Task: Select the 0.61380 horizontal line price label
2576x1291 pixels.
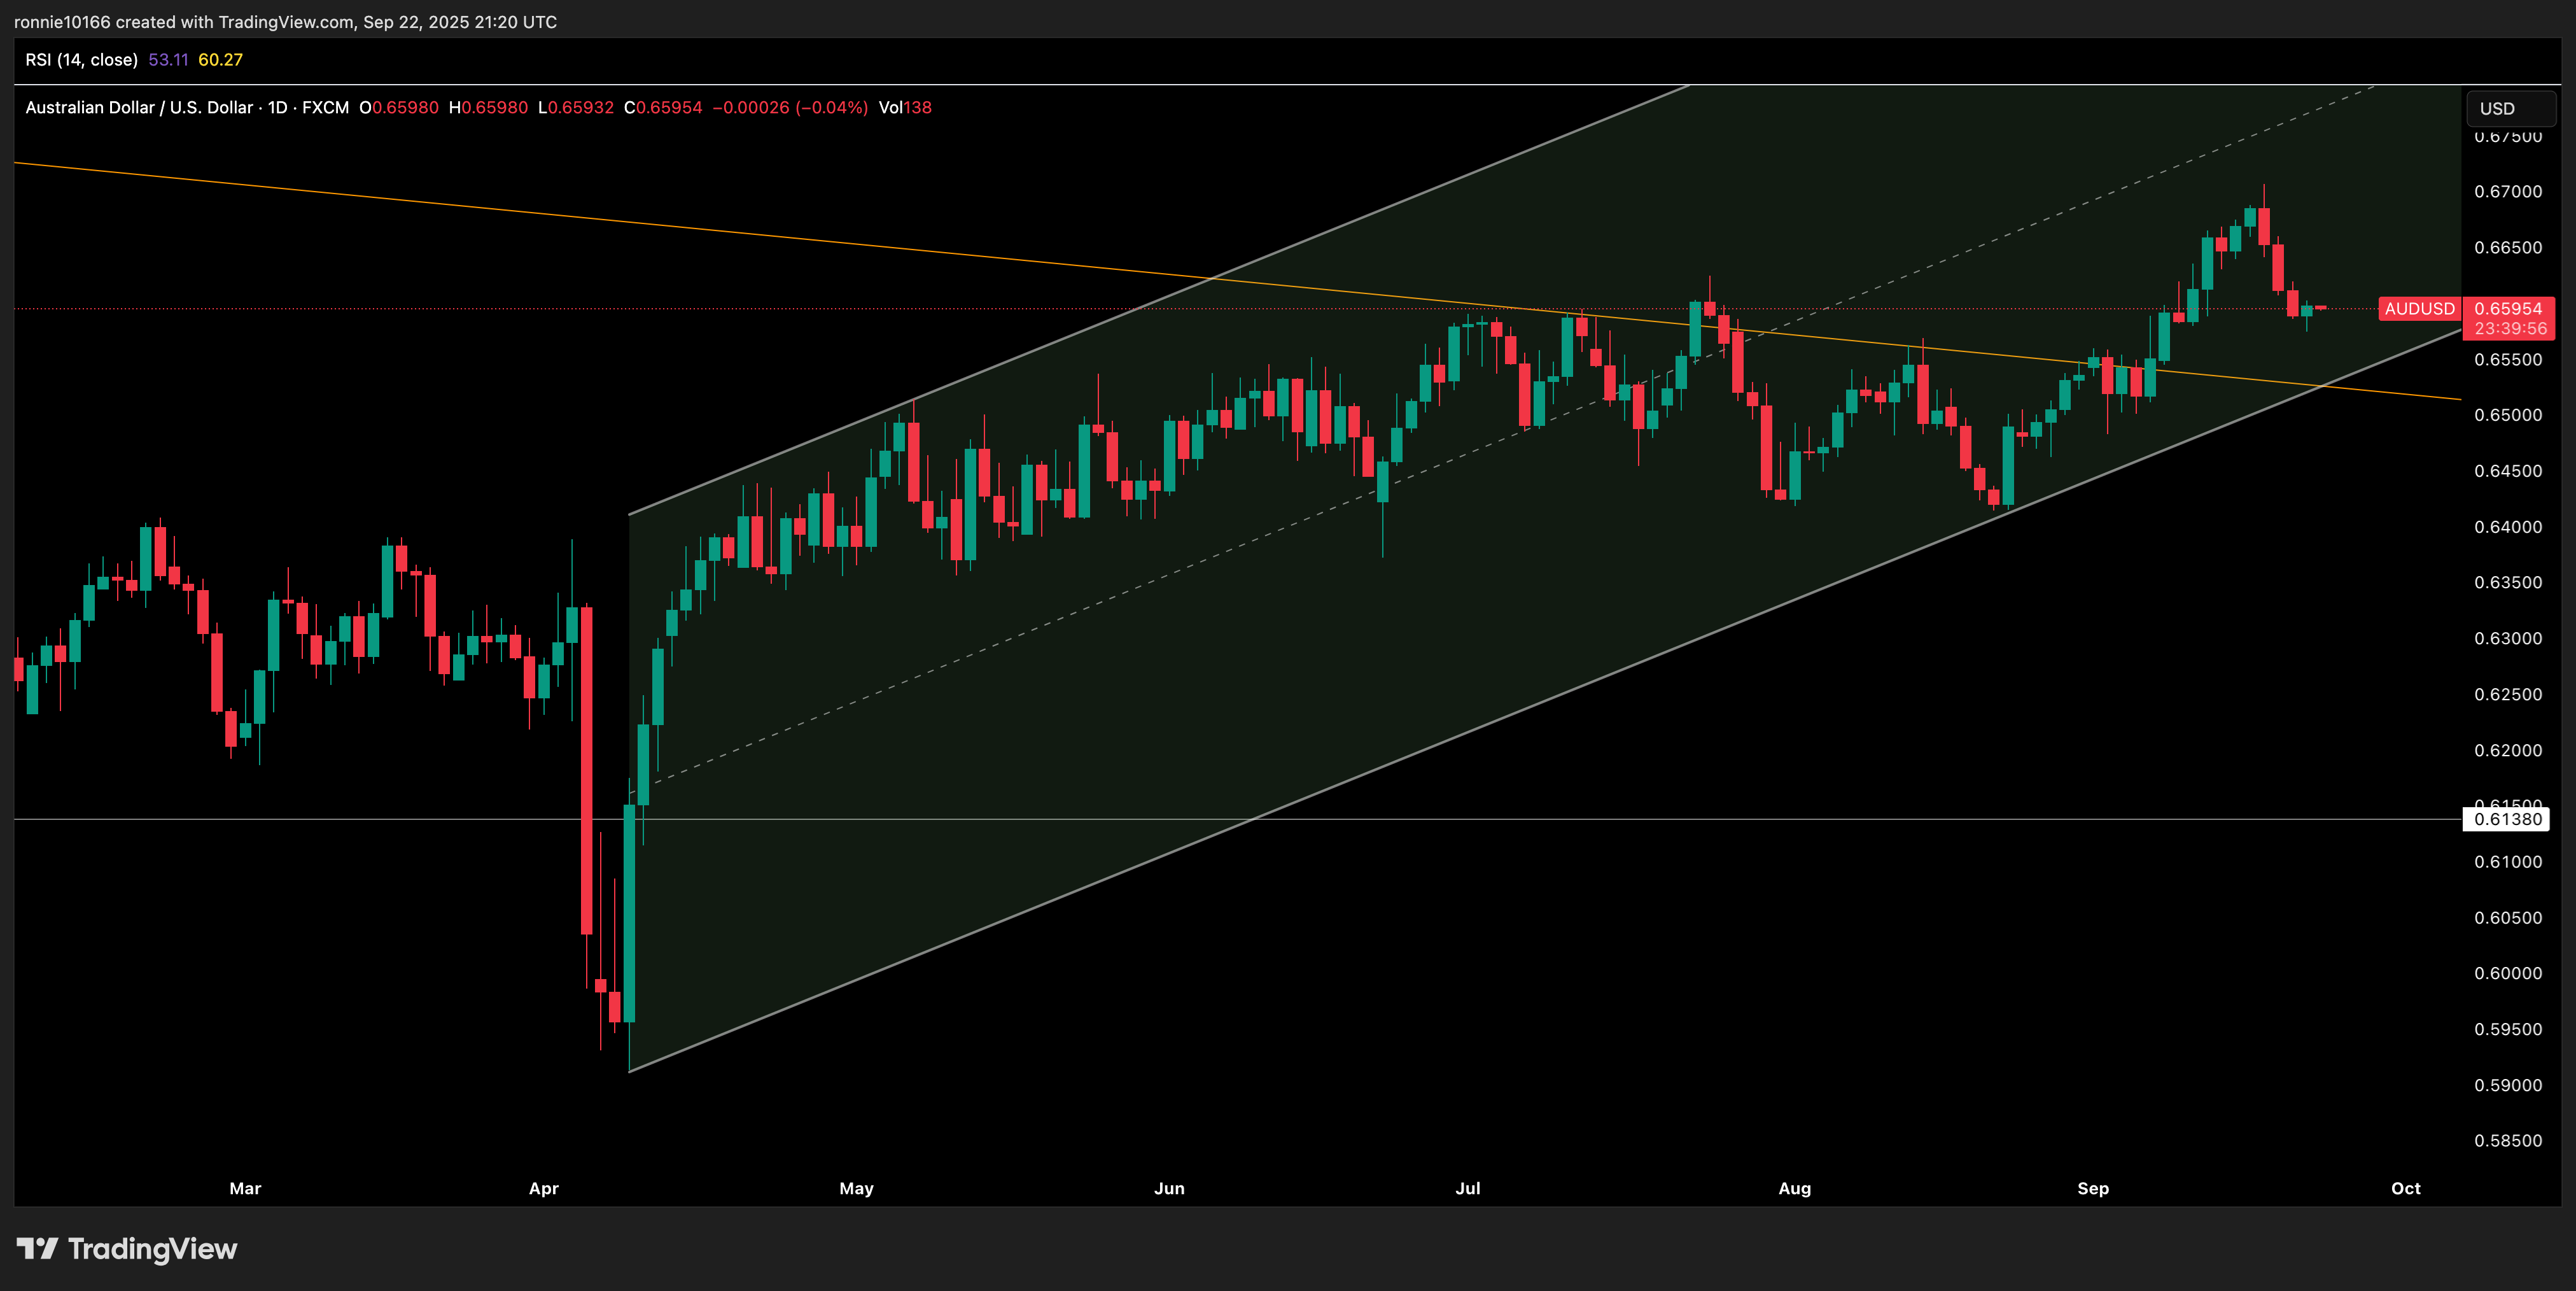Action: tap(2506, 819)
